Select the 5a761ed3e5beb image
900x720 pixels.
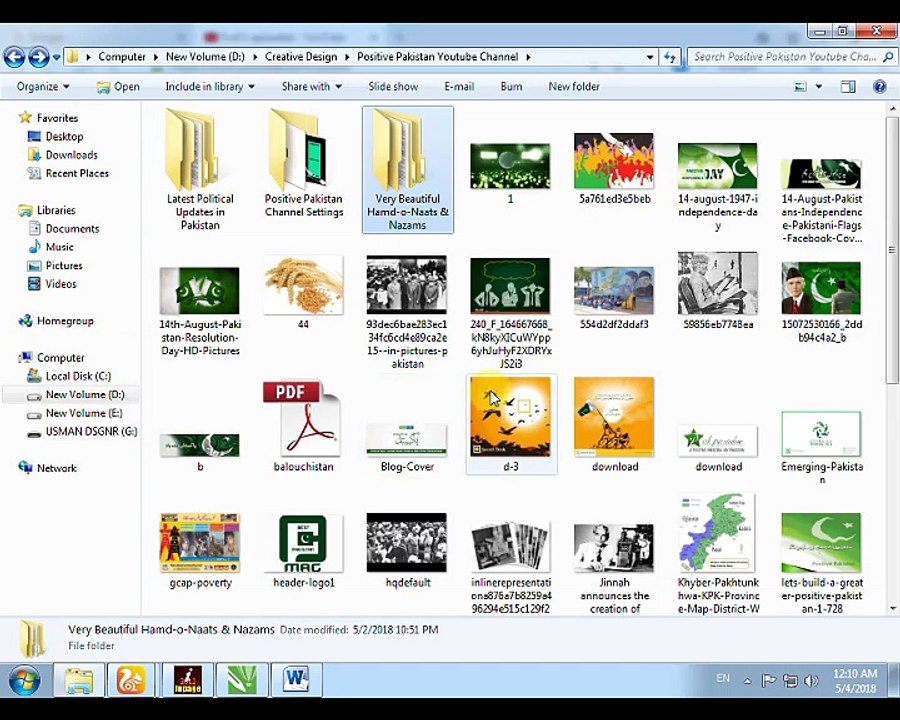point(614,168)
